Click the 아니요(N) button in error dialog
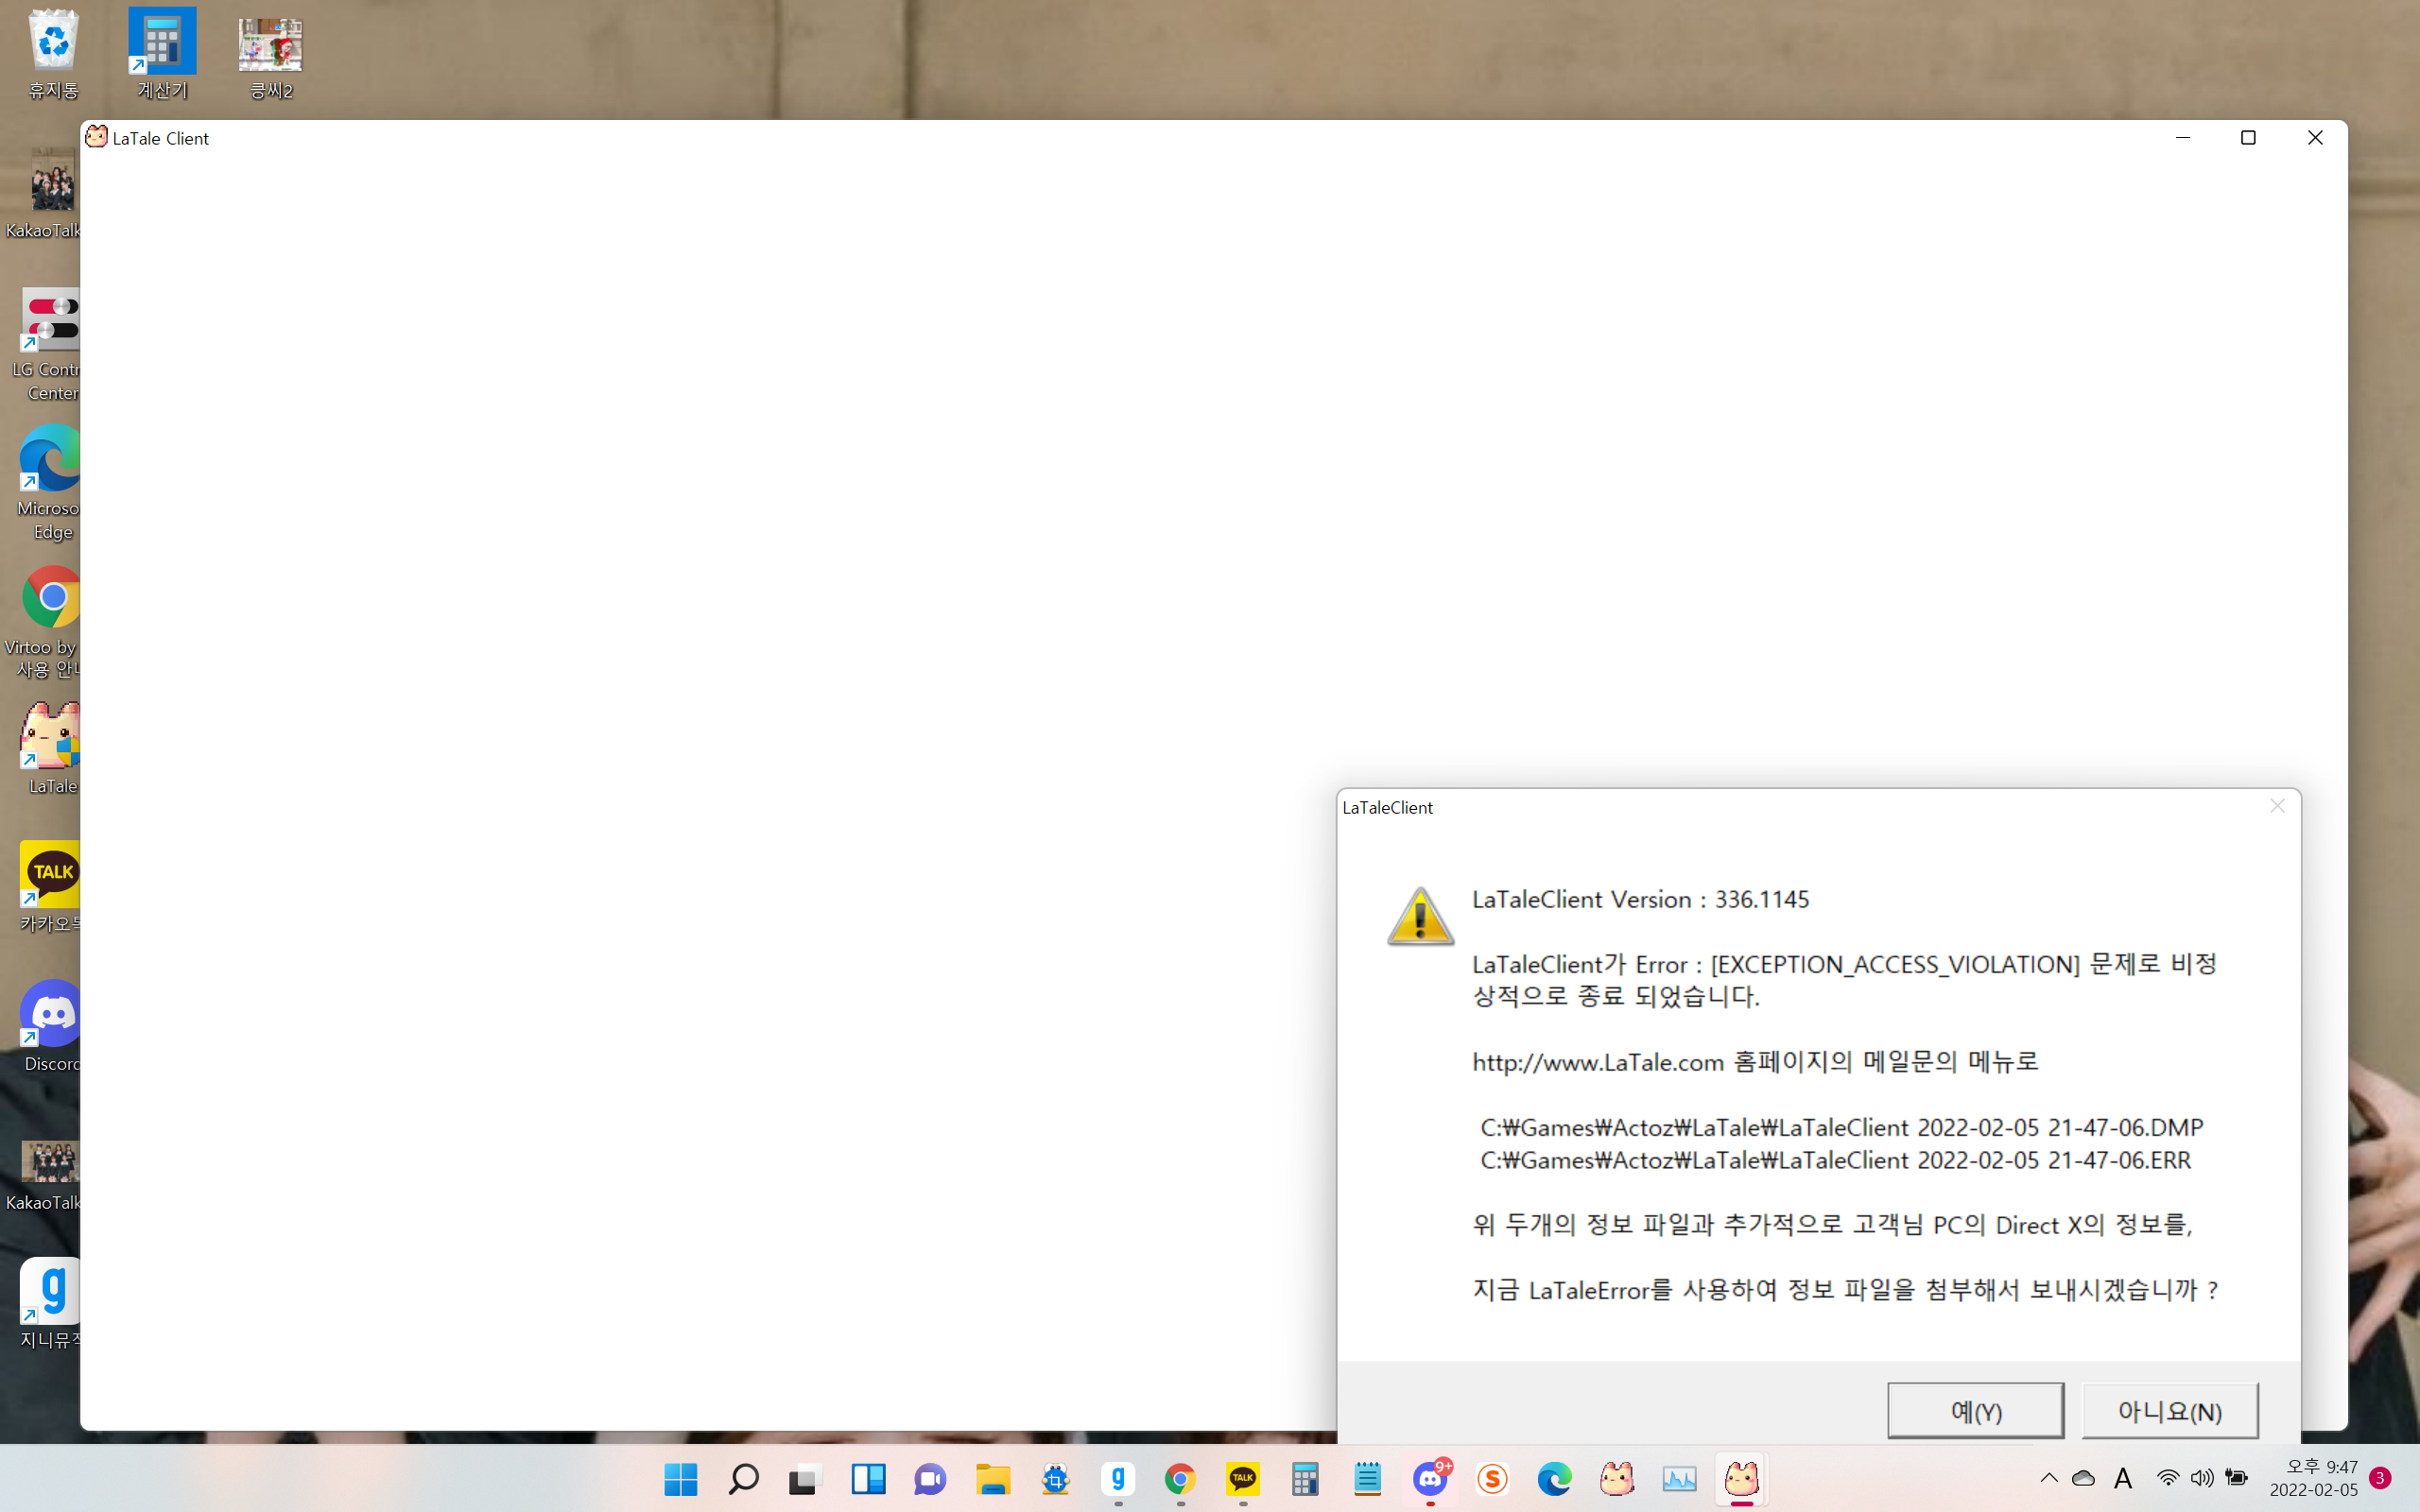 click(2169, 1411)
